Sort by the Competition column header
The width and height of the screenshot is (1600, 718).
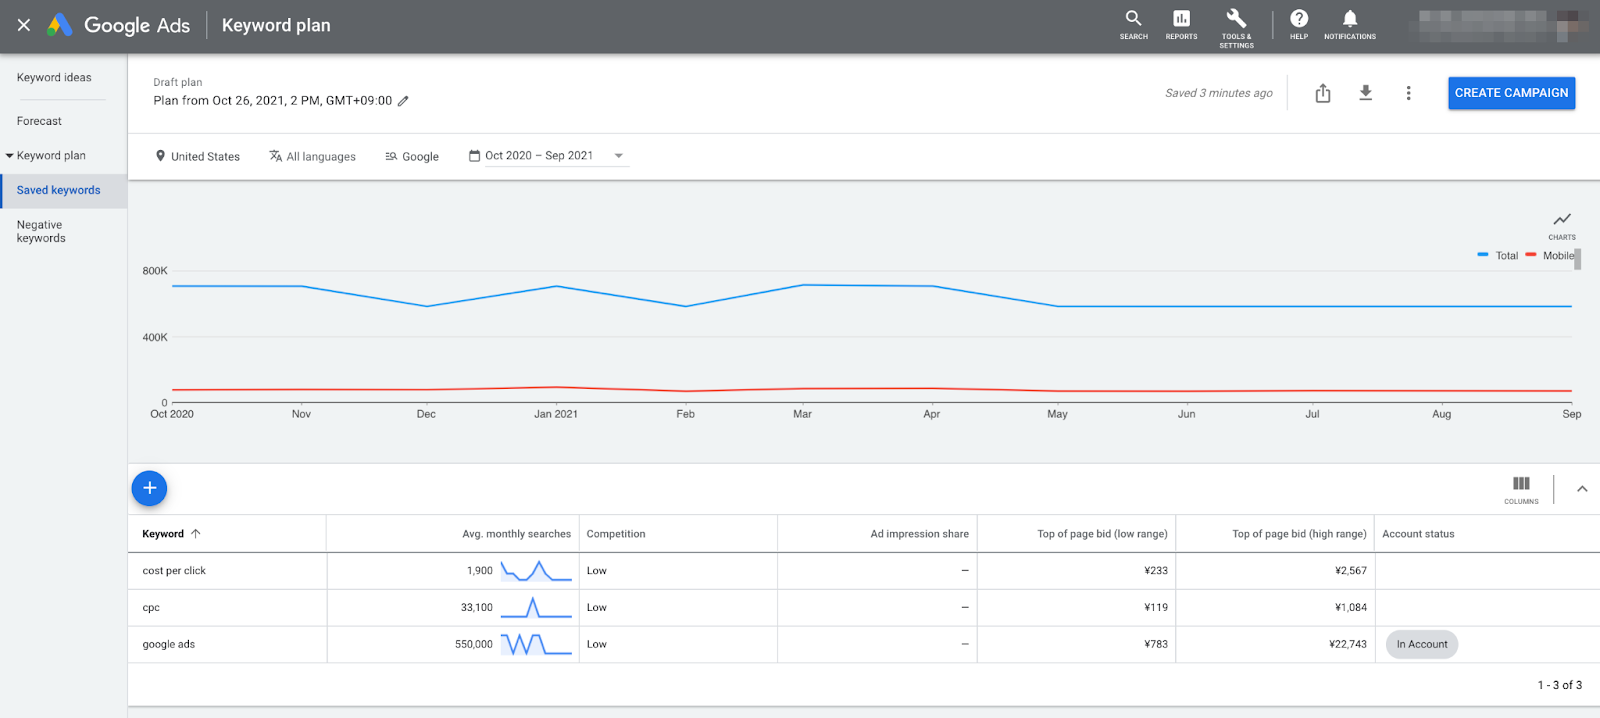point(616,534)
